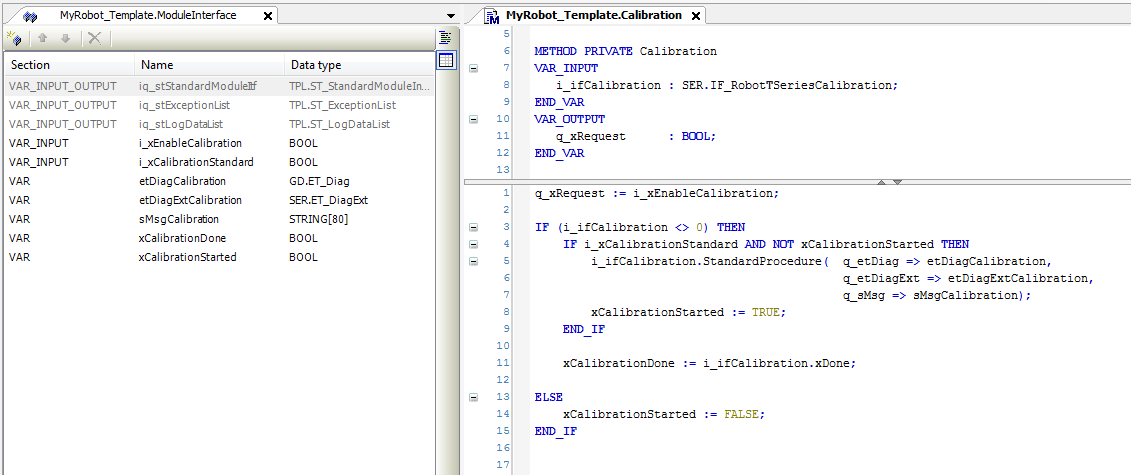The width and height of the screenshot is (1131, 475).
Task: Click the insert new variable icon
Action: click(x=14, y=38)
